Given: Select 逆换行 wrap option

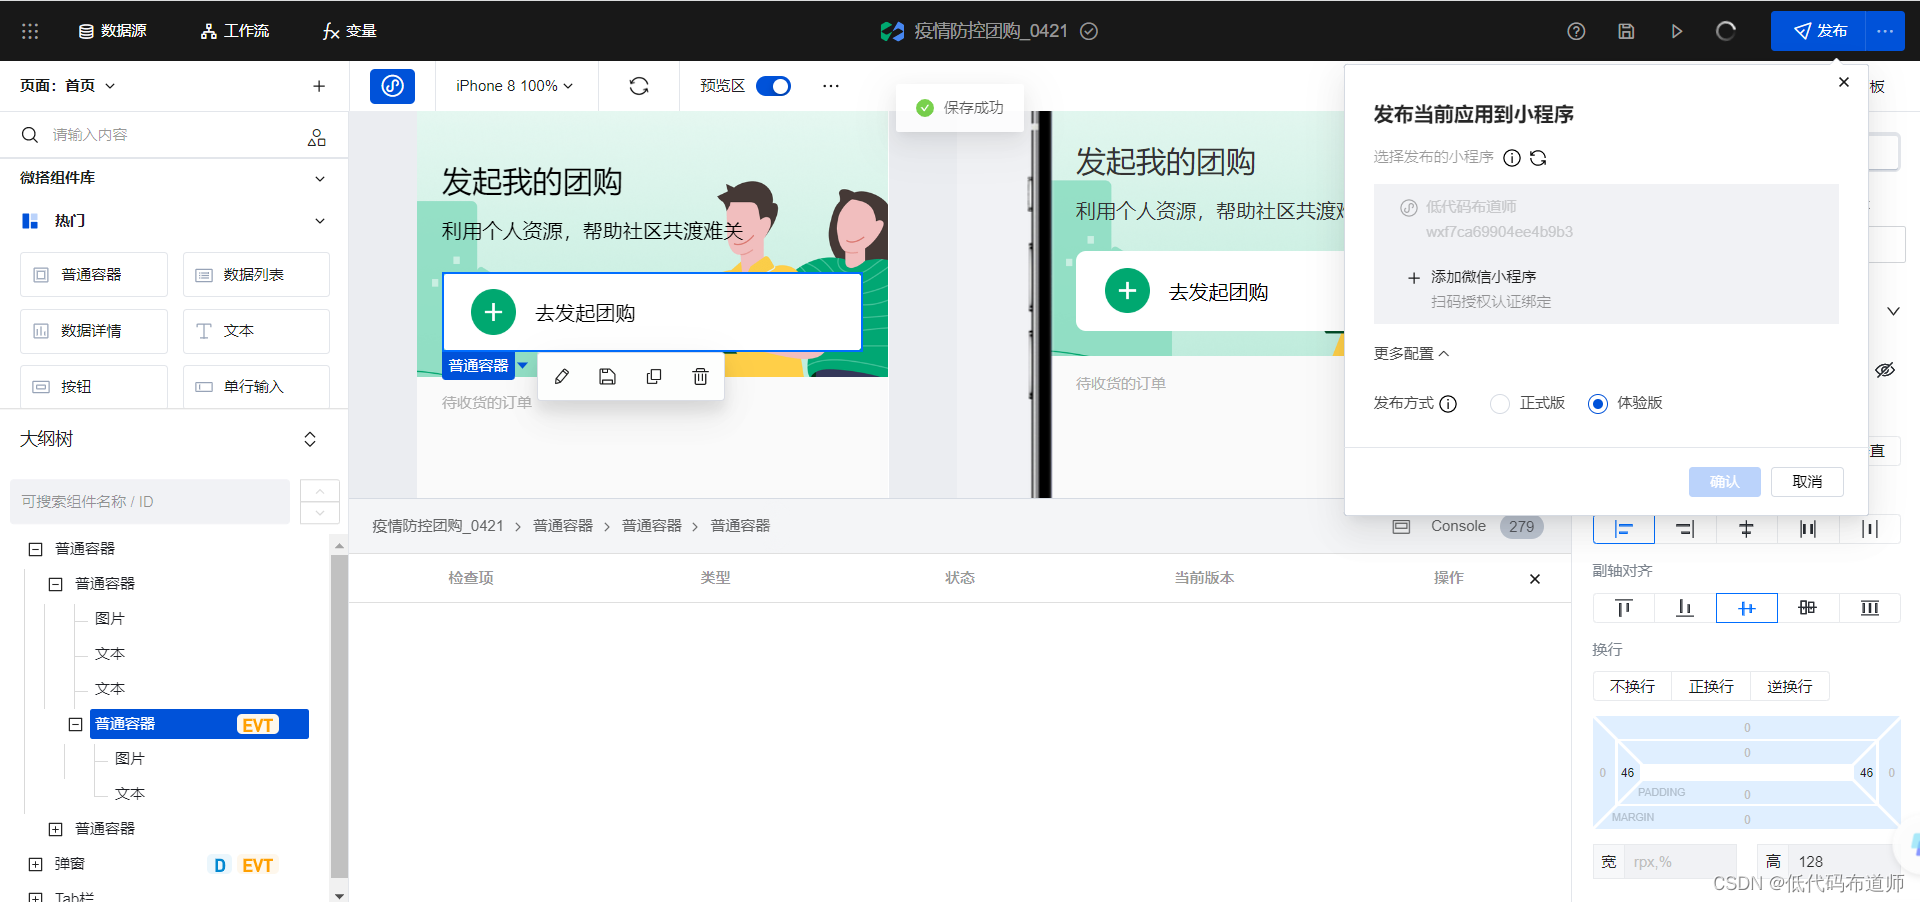Looking at the screenshot, I should click(1789, 686).
